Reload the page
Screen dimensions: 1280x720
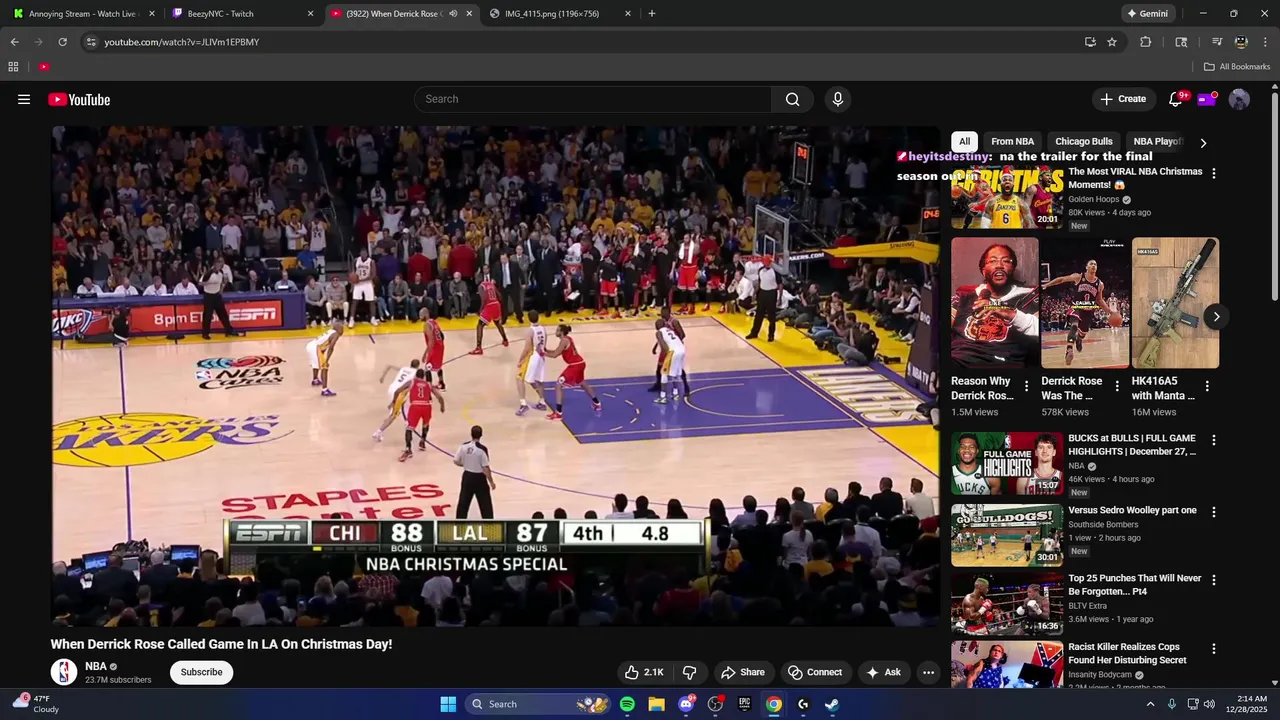click(x=62, y=42)
